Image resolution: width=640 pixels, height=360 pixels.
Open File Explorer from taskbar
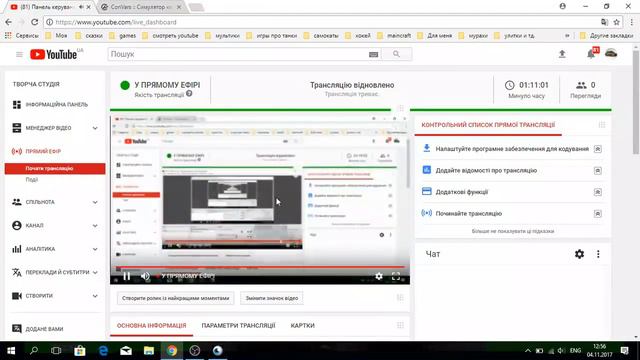tap(149, 351)
